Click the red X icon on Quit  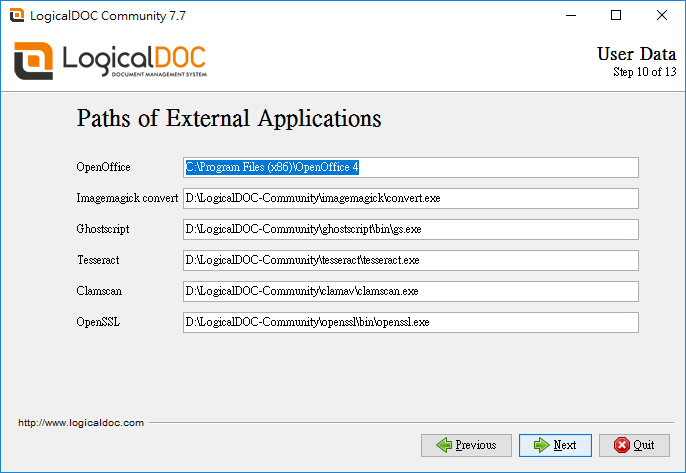point(622,445)
